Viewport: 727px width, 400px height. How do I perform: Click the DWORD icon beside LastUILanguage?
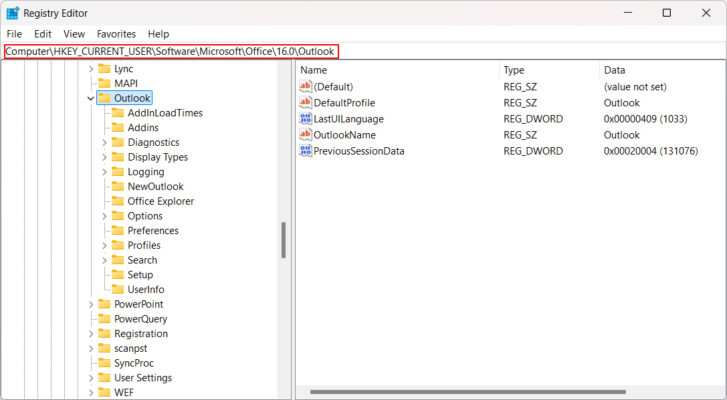[x=306, y=119]
